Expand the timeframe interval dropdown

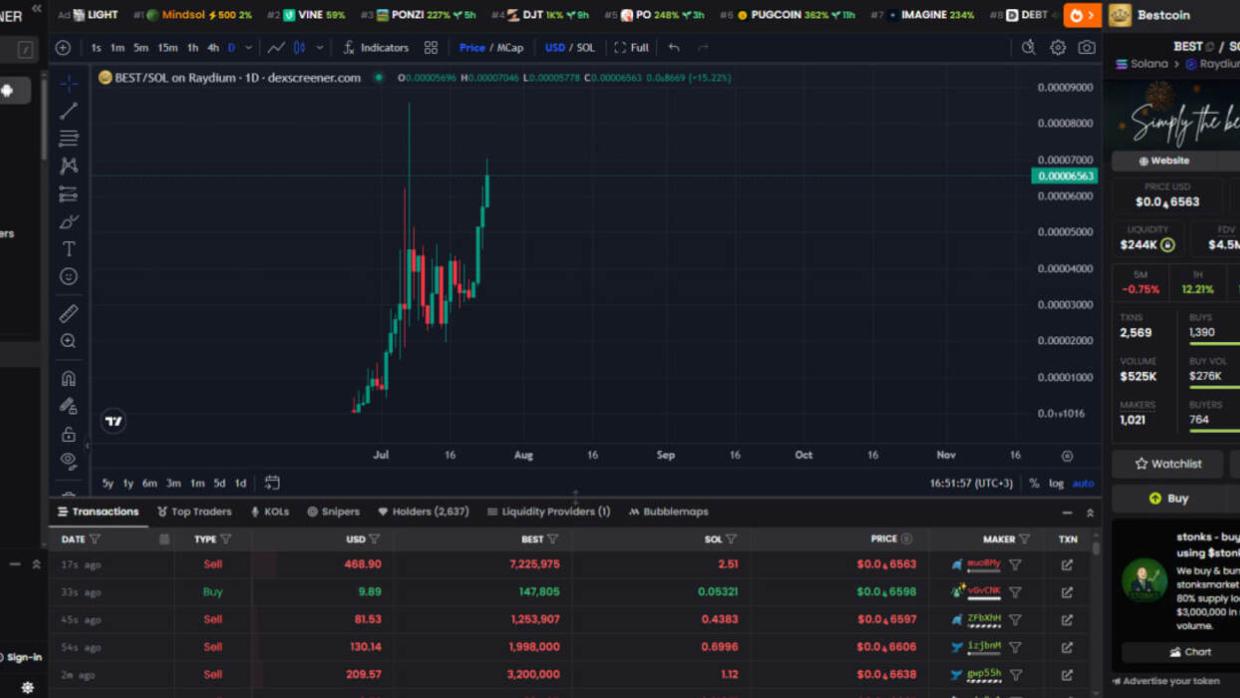pyautogui.click(x=248, y=47)
